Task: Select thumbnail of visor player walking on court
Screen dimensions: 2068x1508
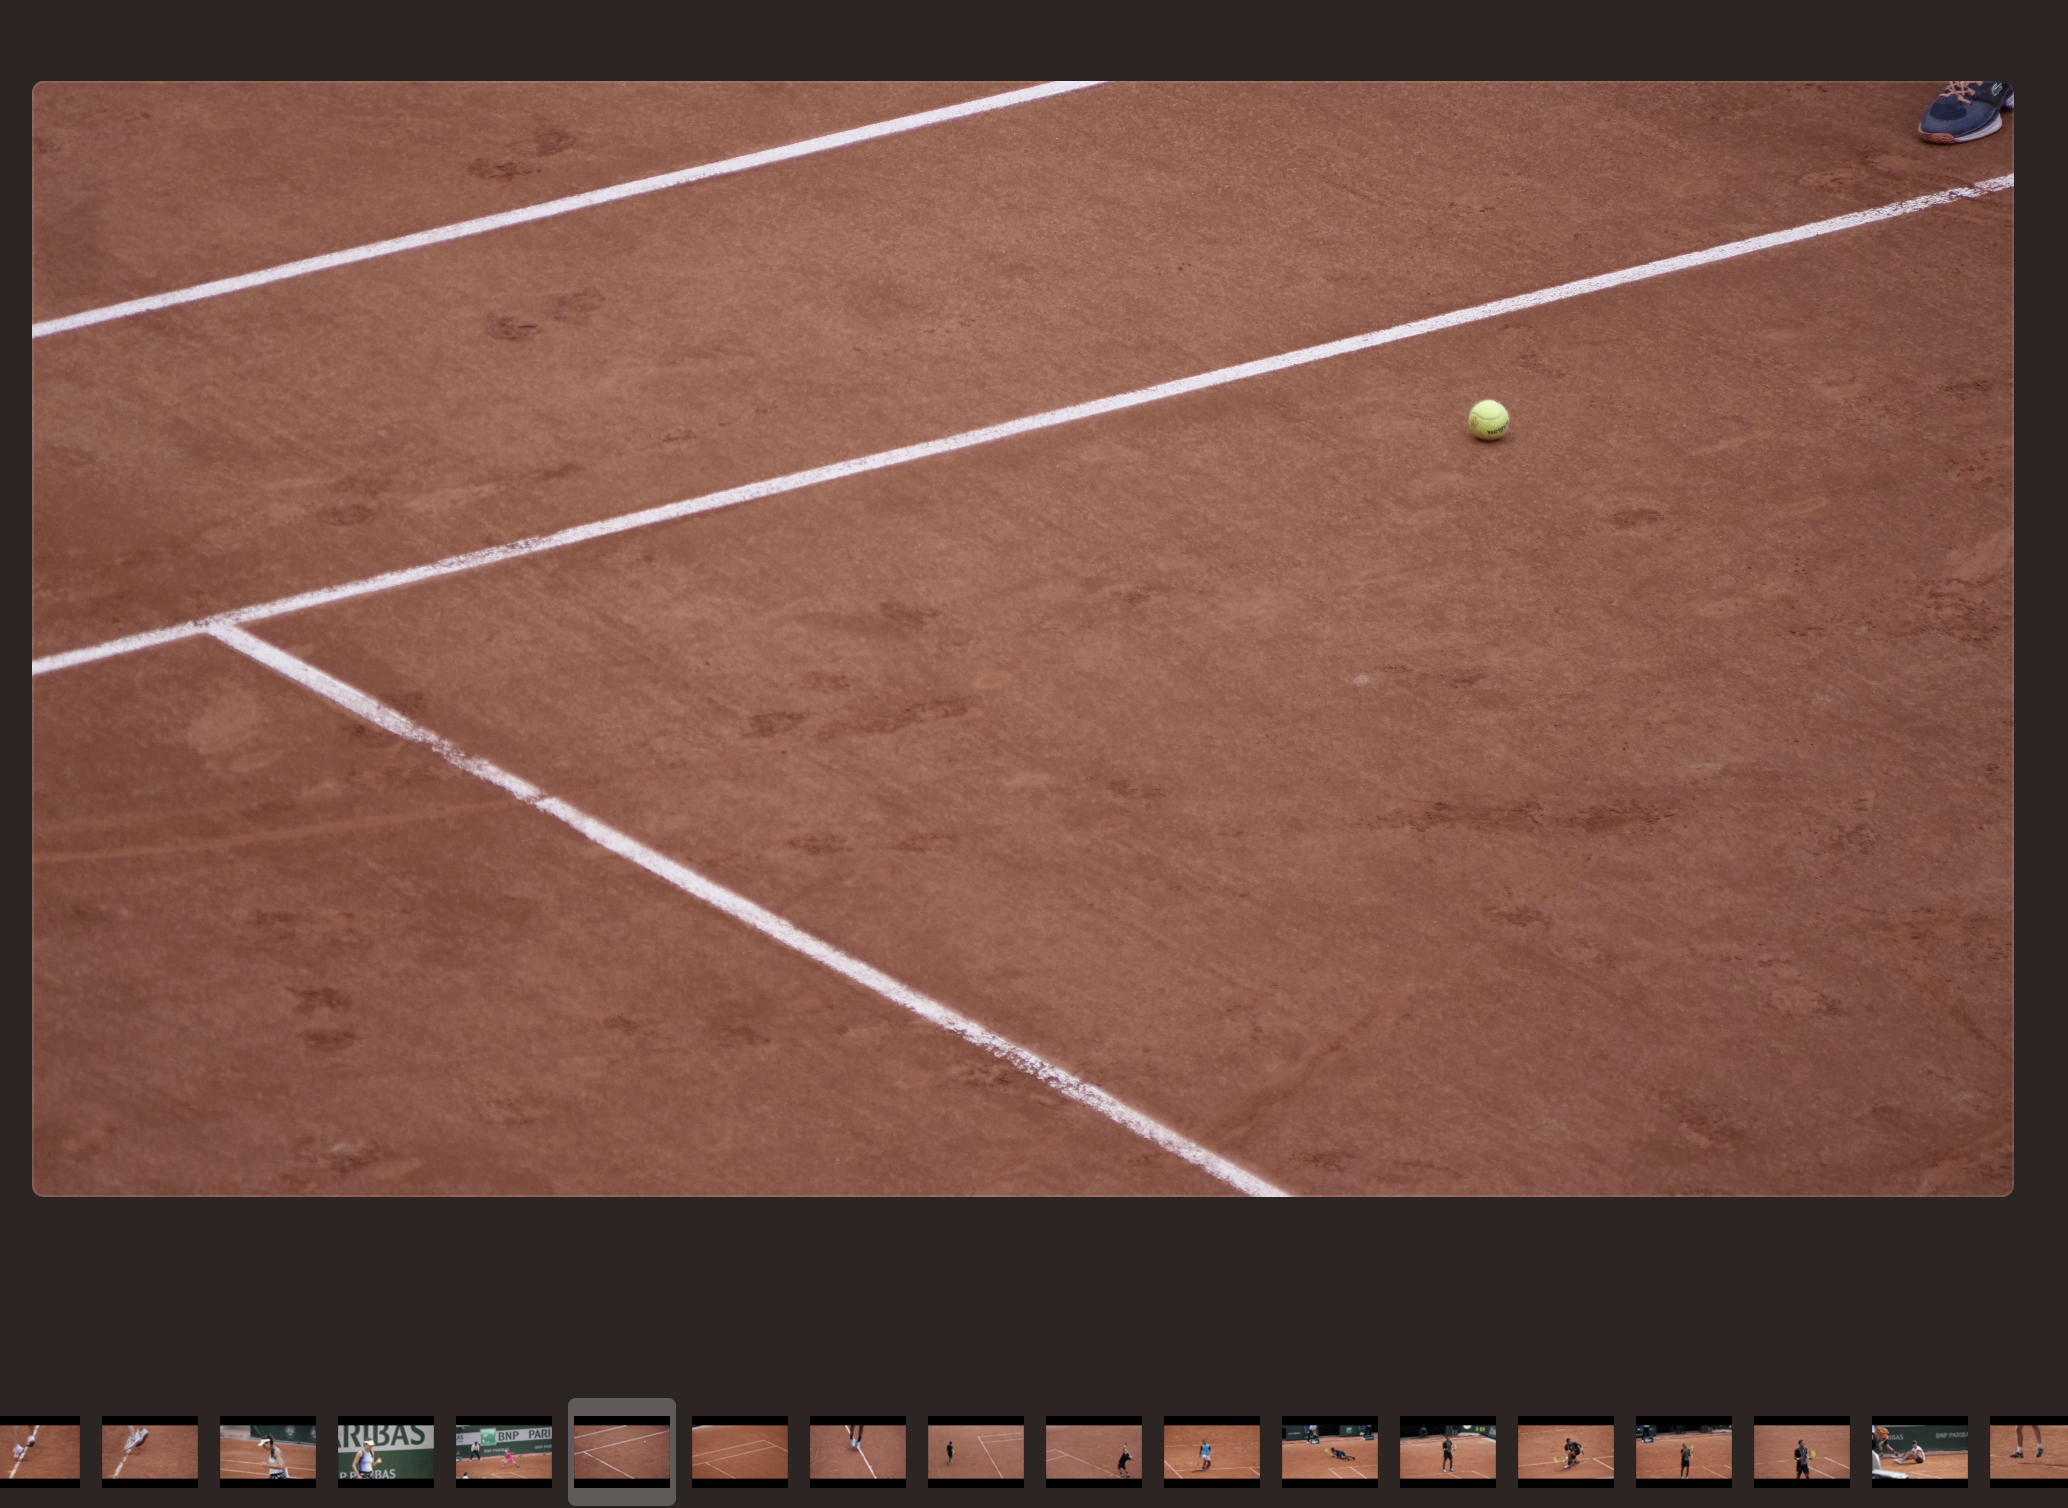Action: click(x=268, y=1451)
